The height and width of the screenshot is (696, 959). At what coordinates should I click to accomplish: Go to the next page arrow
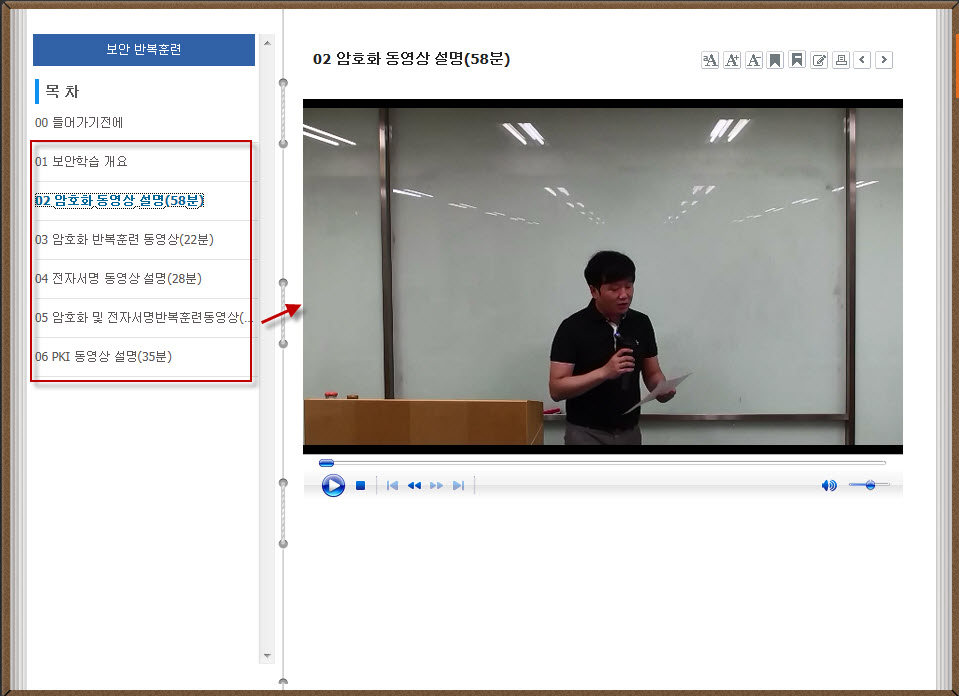point(884,60)
